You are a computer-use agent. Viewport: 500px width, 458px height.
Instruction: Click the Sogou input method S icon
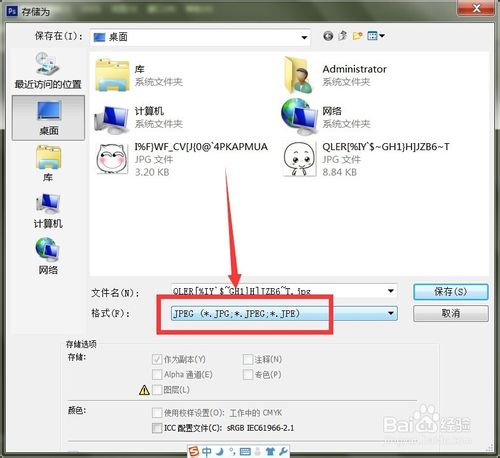(194, 451)
